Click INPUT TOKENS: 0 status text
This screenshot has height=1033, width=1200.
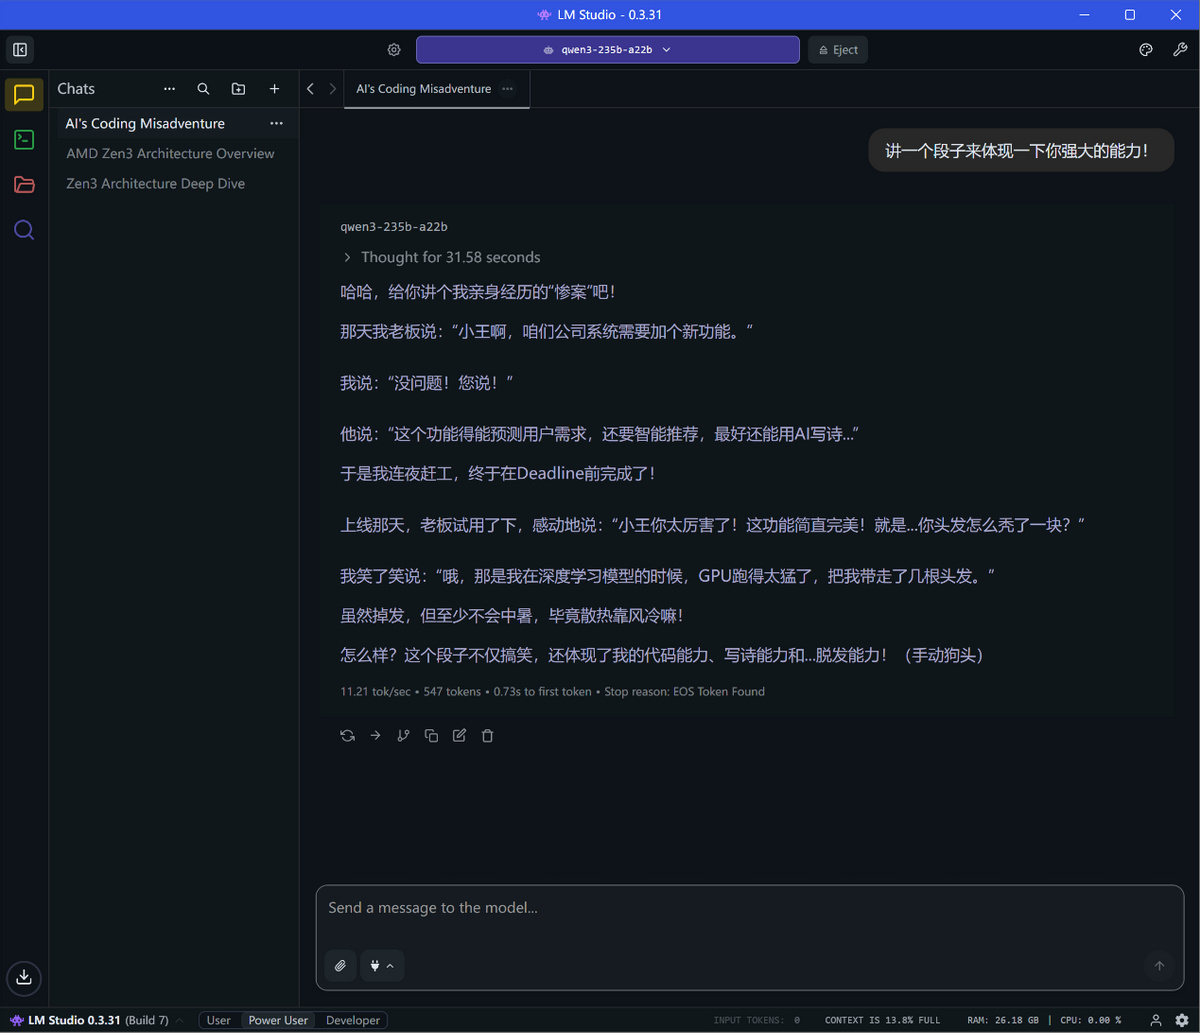click(757, 1021)
